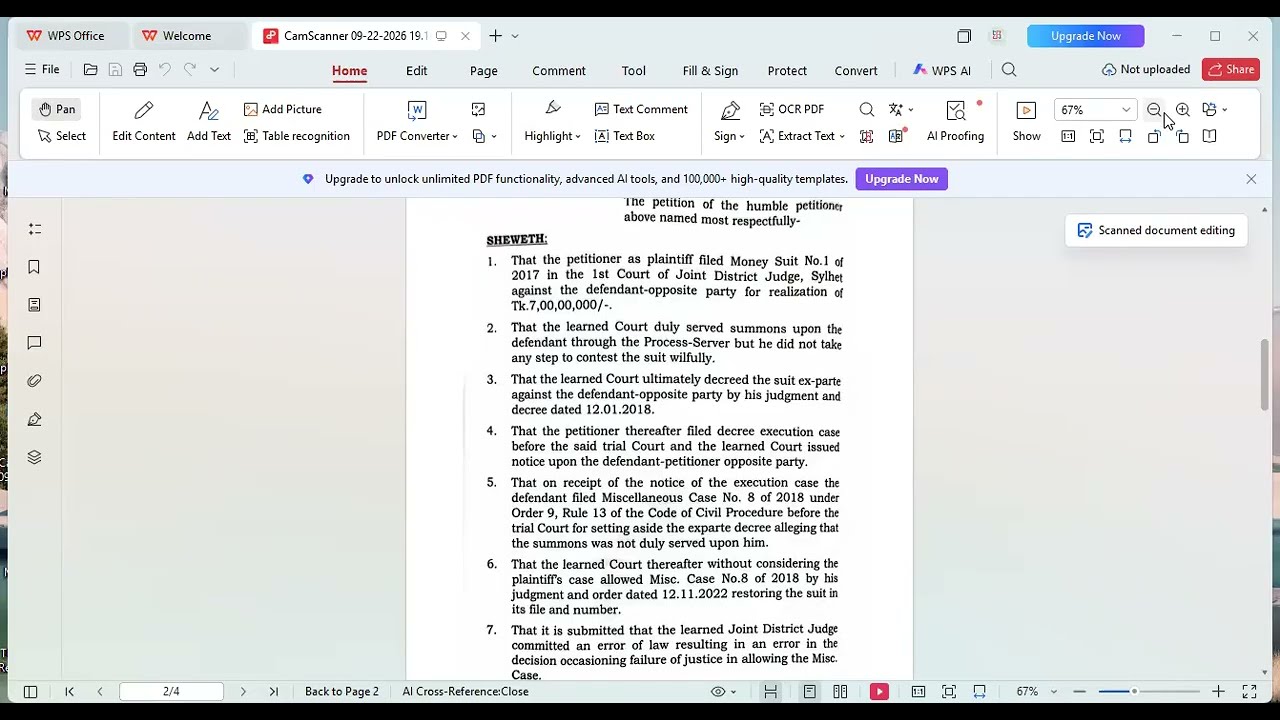
Task: Expand the Sign dropdown
Action: (x=742, y=137)
